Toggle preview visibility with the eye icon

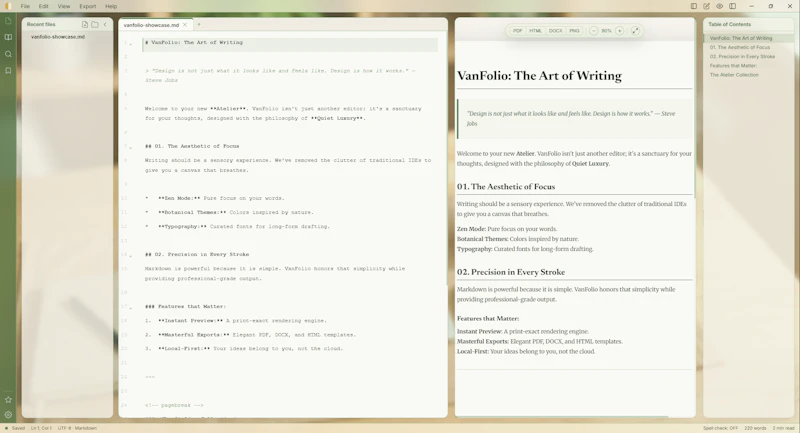point(719,6)
